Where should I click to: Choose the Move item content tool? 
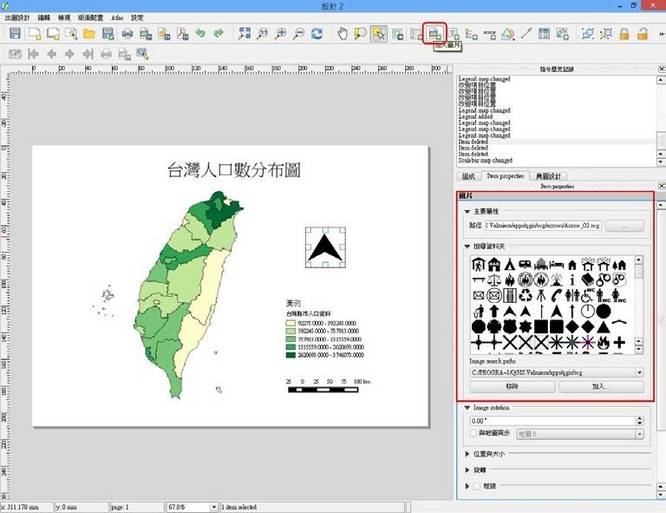pos(398,34)
